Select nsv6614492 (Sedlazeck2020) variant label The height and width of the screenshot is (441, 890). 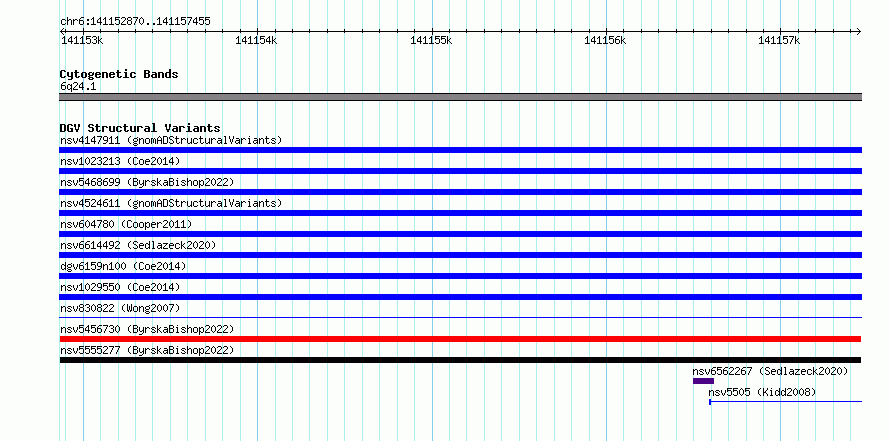click(138, 245)
